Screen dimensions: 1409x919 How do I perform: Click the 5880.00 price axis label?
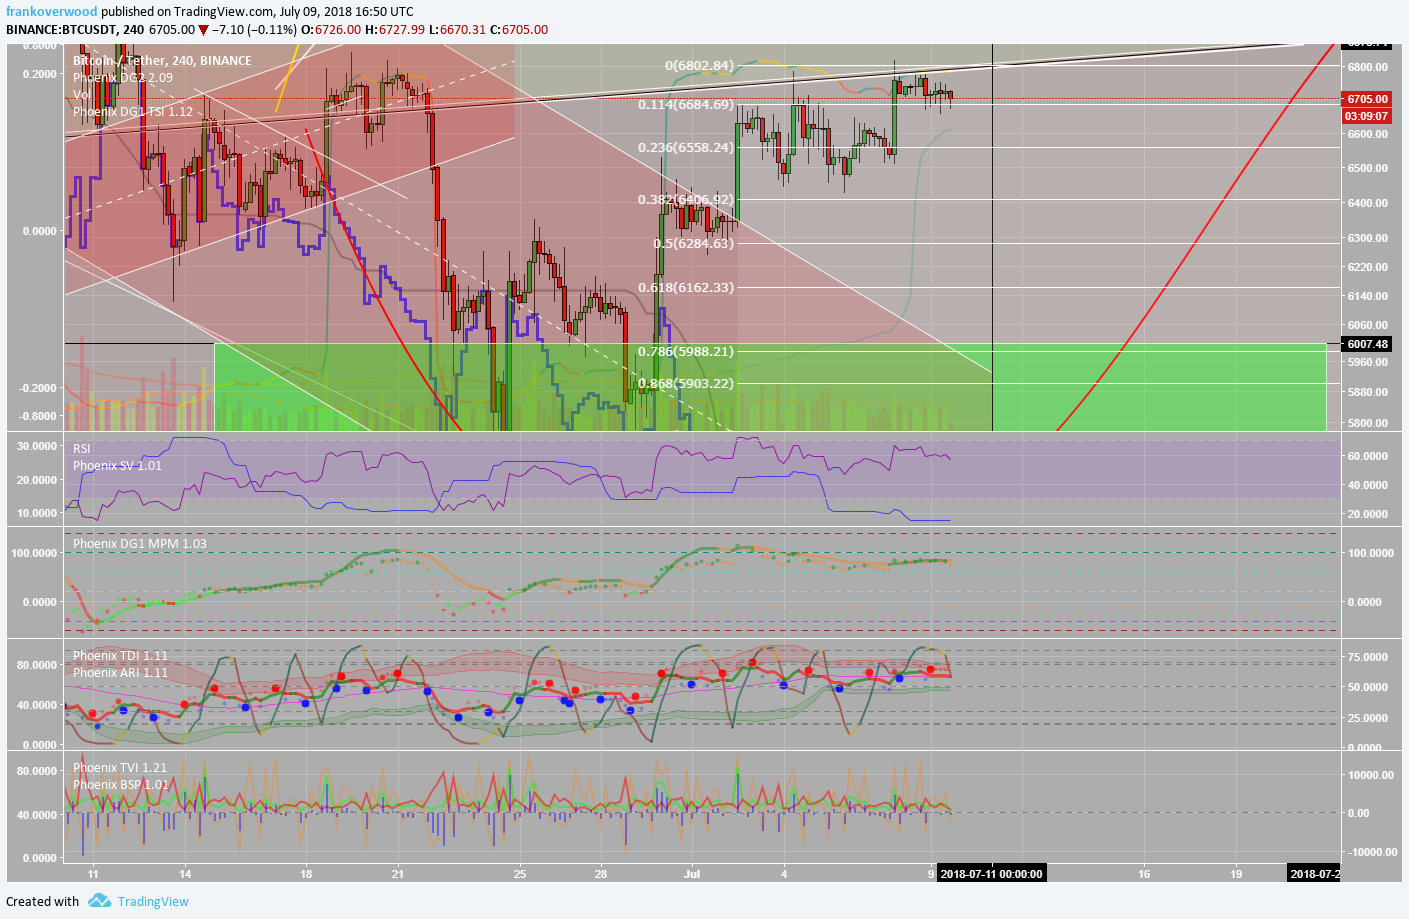1367,392
